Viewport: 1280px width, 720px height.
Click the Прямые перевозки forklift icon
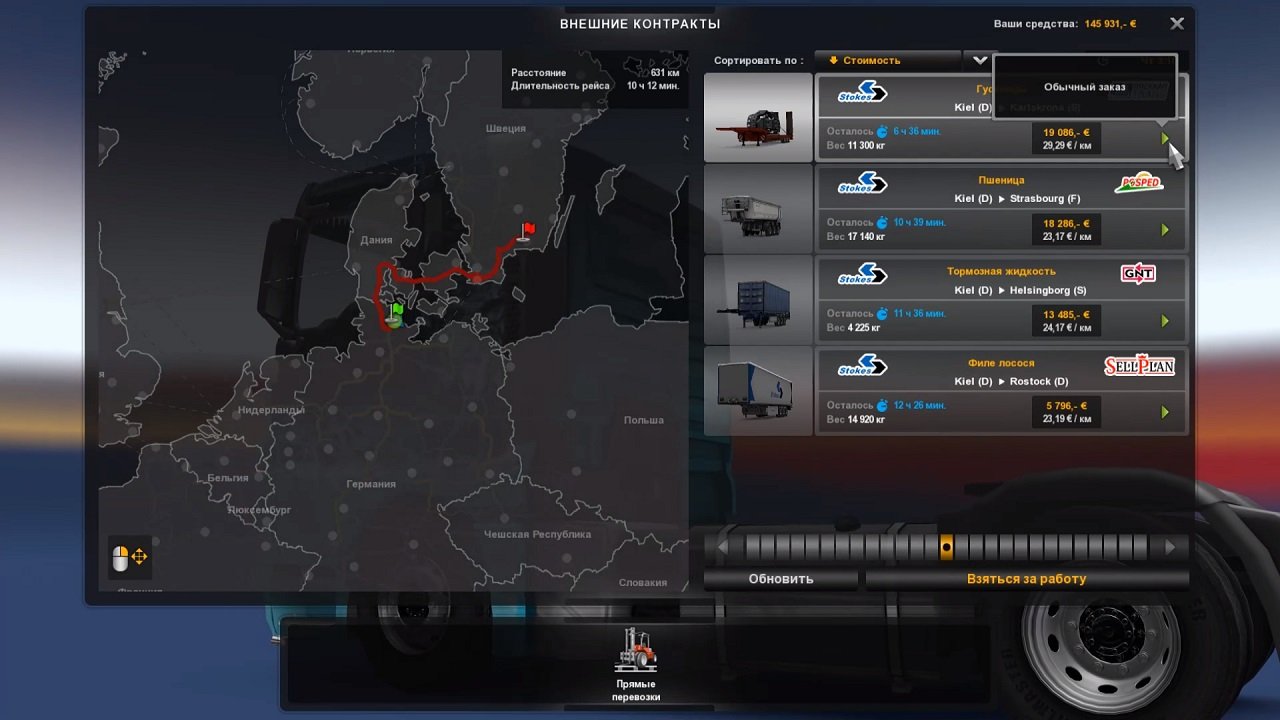point(636,651)
